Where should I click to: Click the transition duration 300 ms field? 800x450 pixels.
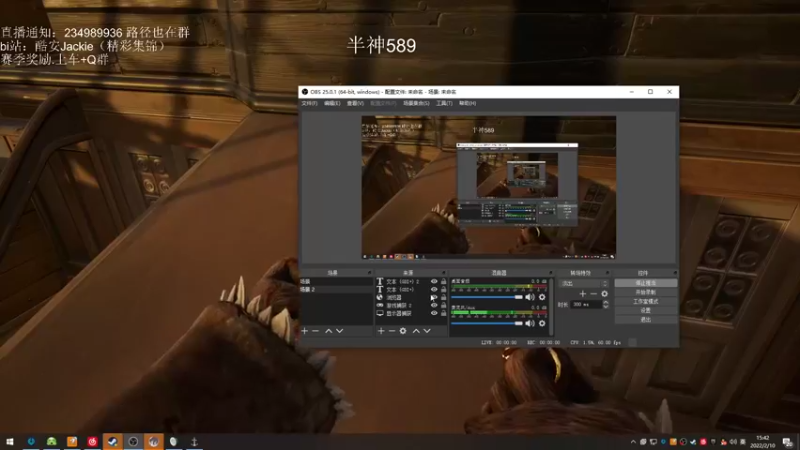click(585, 305)
